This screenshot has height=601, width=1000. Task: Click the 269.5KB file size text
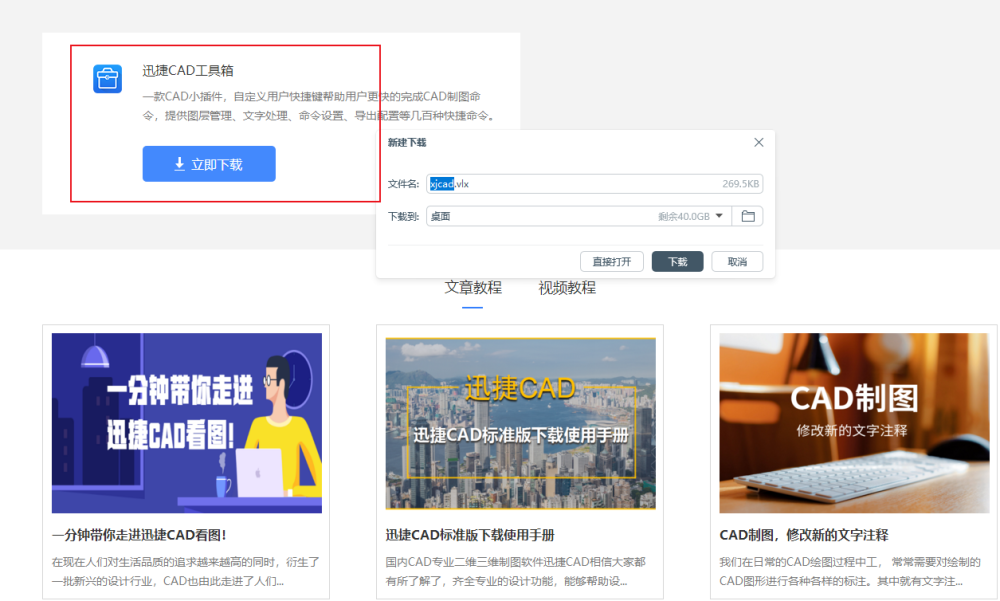740,184
